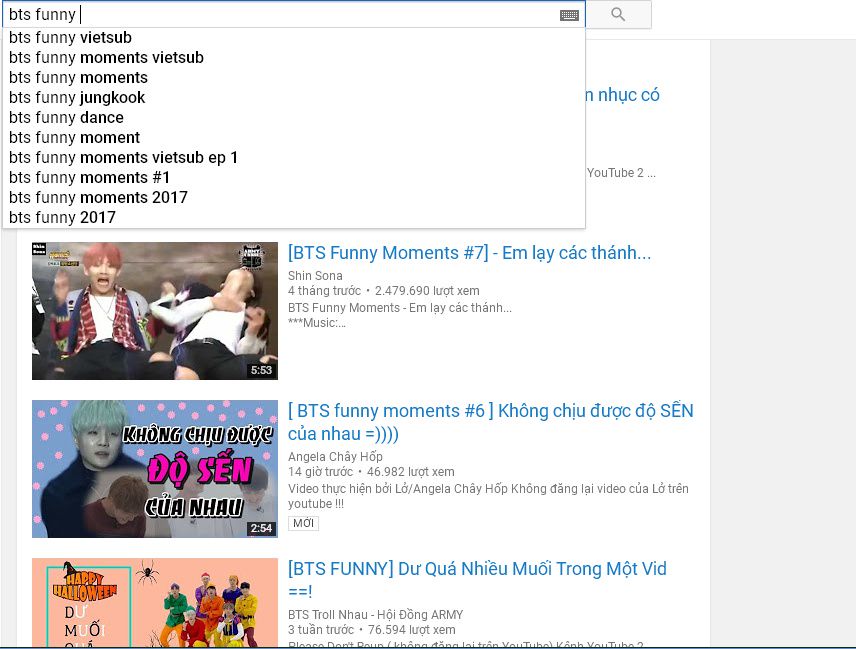Image resolution: width=856 pixels, height=649 pixels.
Task: Visit the Shin Sona channel
Action: tap(315, 276)
